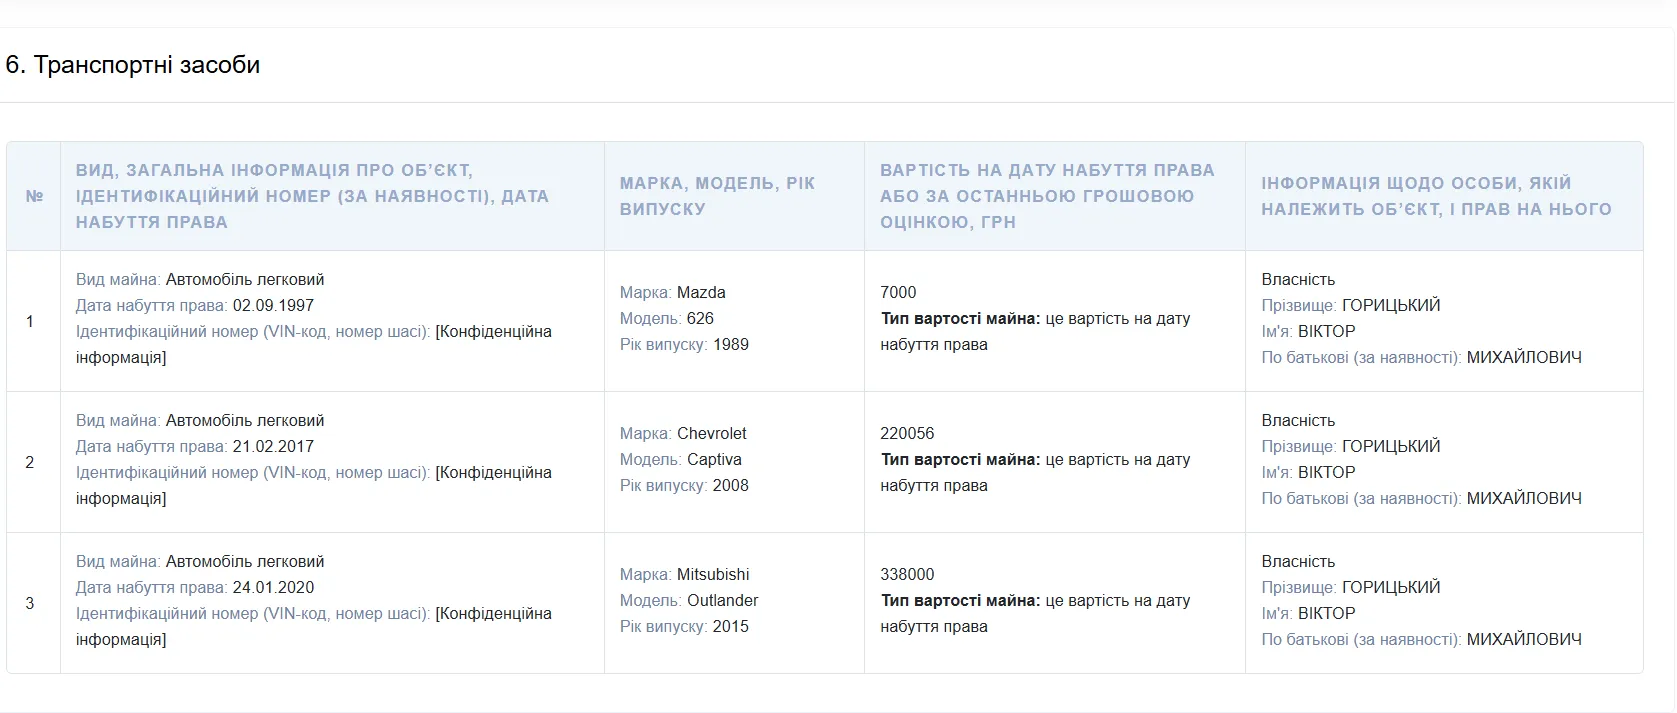The height and width of the screenshot is (713, 1677).
Task: Click acquisition date 02.09.1997
Action: pyautogui.click(x=273, y=305)
